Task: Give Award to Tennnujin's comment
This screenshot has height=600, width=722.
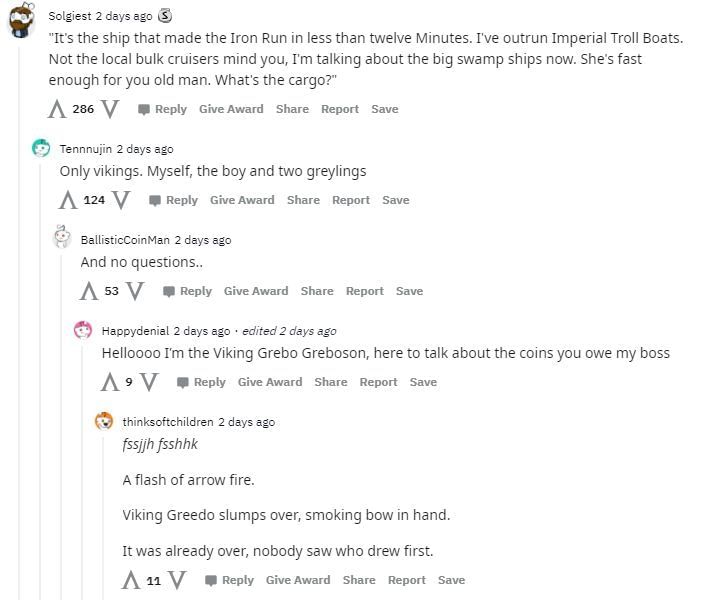Action: 242,200
